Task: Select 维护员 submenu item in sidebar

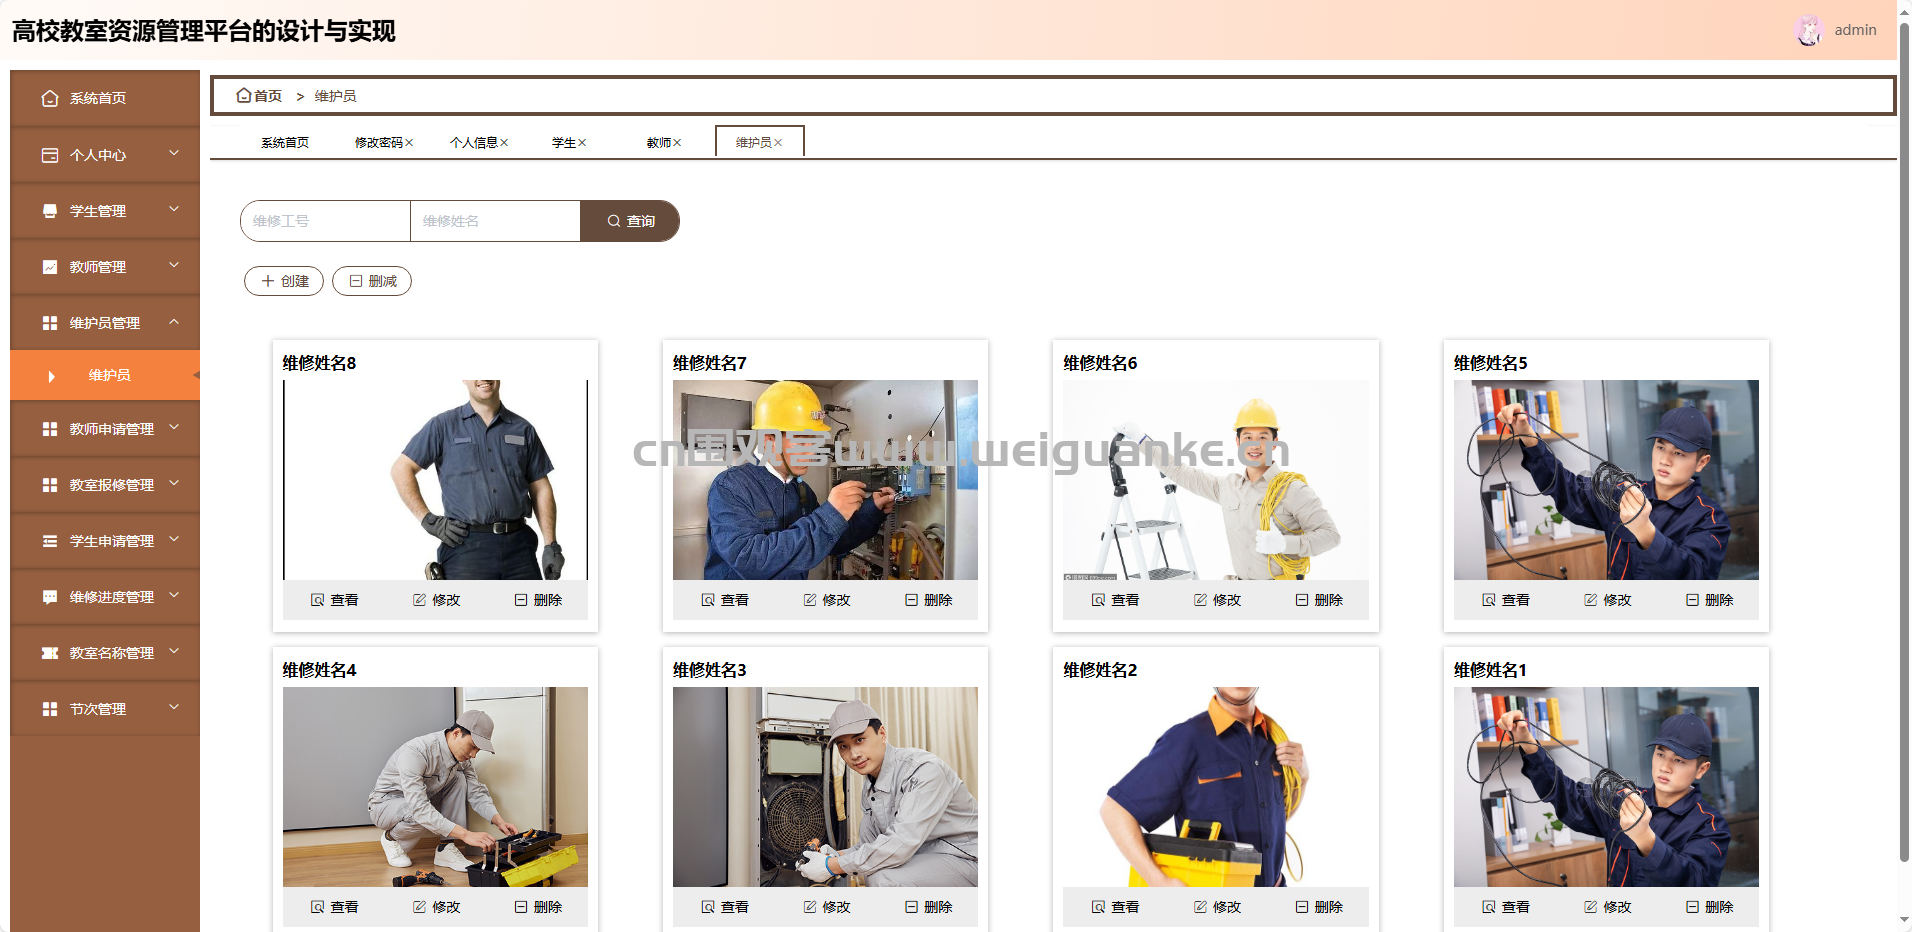Action: click(x=109, y=375)
